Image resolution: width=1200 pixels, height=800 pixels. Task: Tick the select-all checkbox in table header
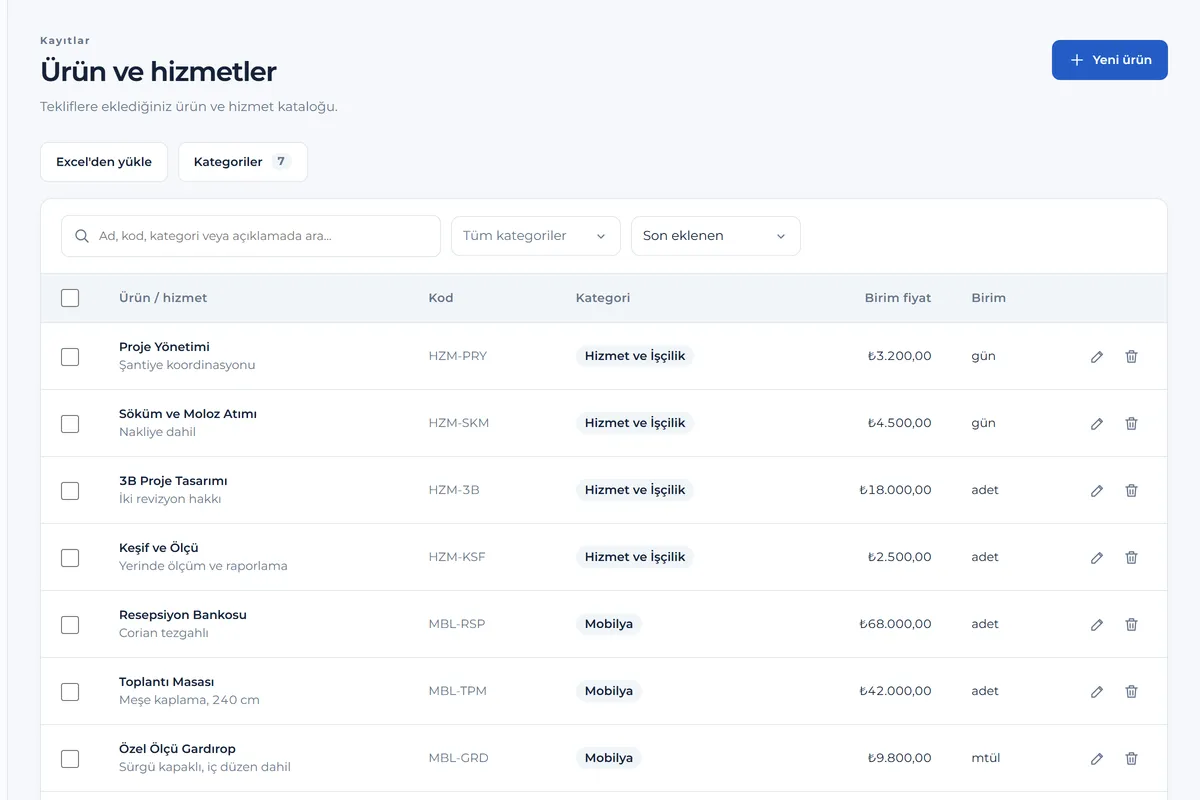[70, 298]
